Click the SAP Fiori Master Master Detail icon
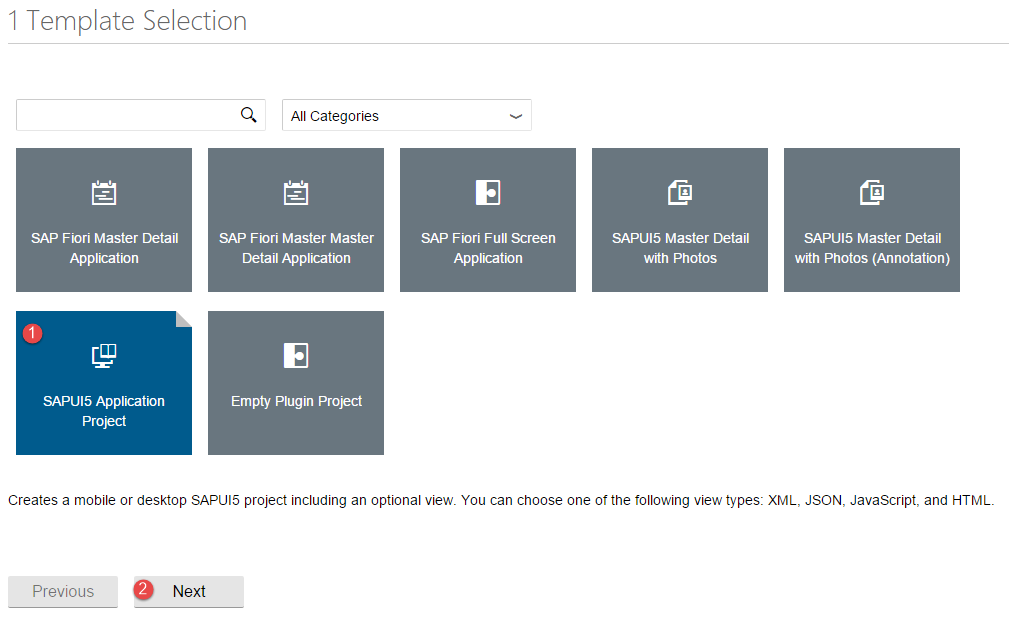Image resolution: width=1009 pixels, height=625 pixels. (x=296, y=192)
